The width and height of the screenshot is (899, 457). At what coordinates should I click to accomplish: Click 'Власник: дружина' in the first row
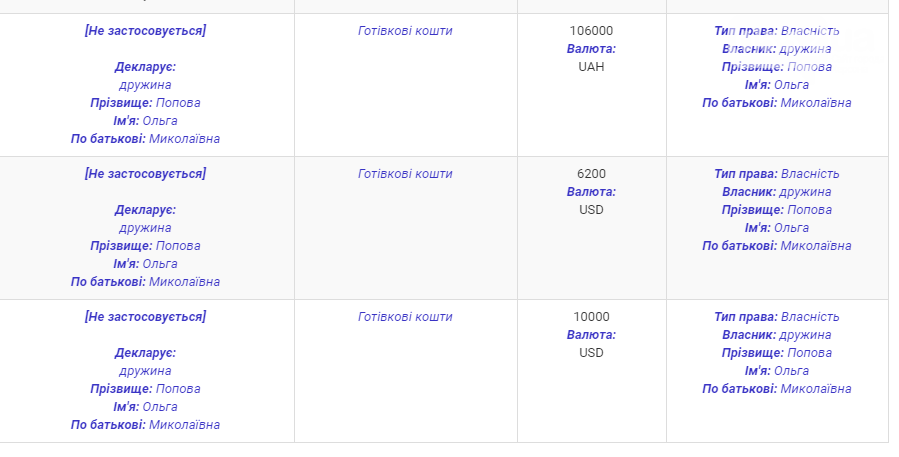click(x=776, y=49)
